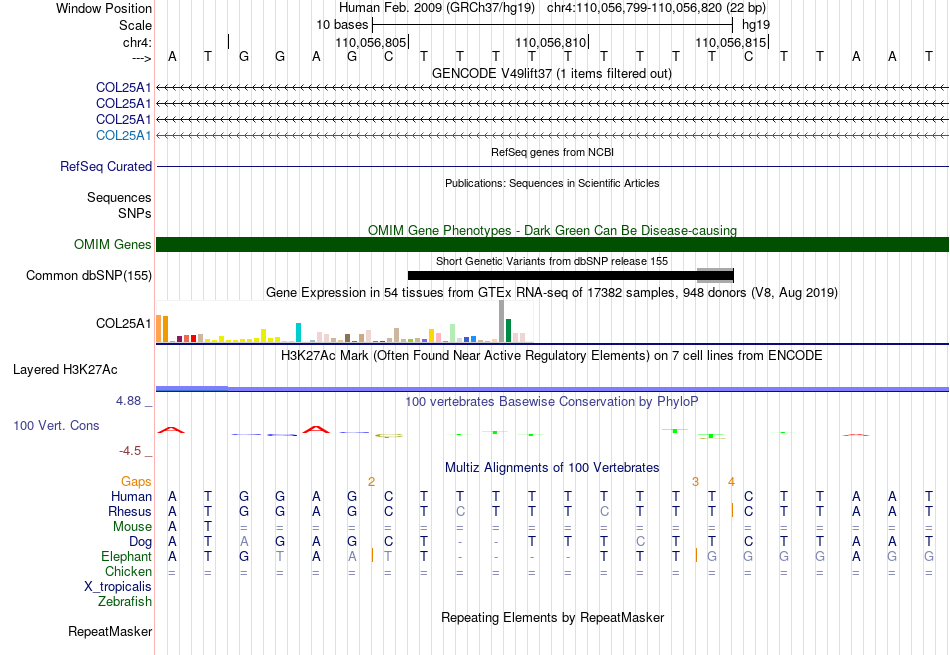
Task: Click the dark green OMIM gene bar
Action: [552, 244]
